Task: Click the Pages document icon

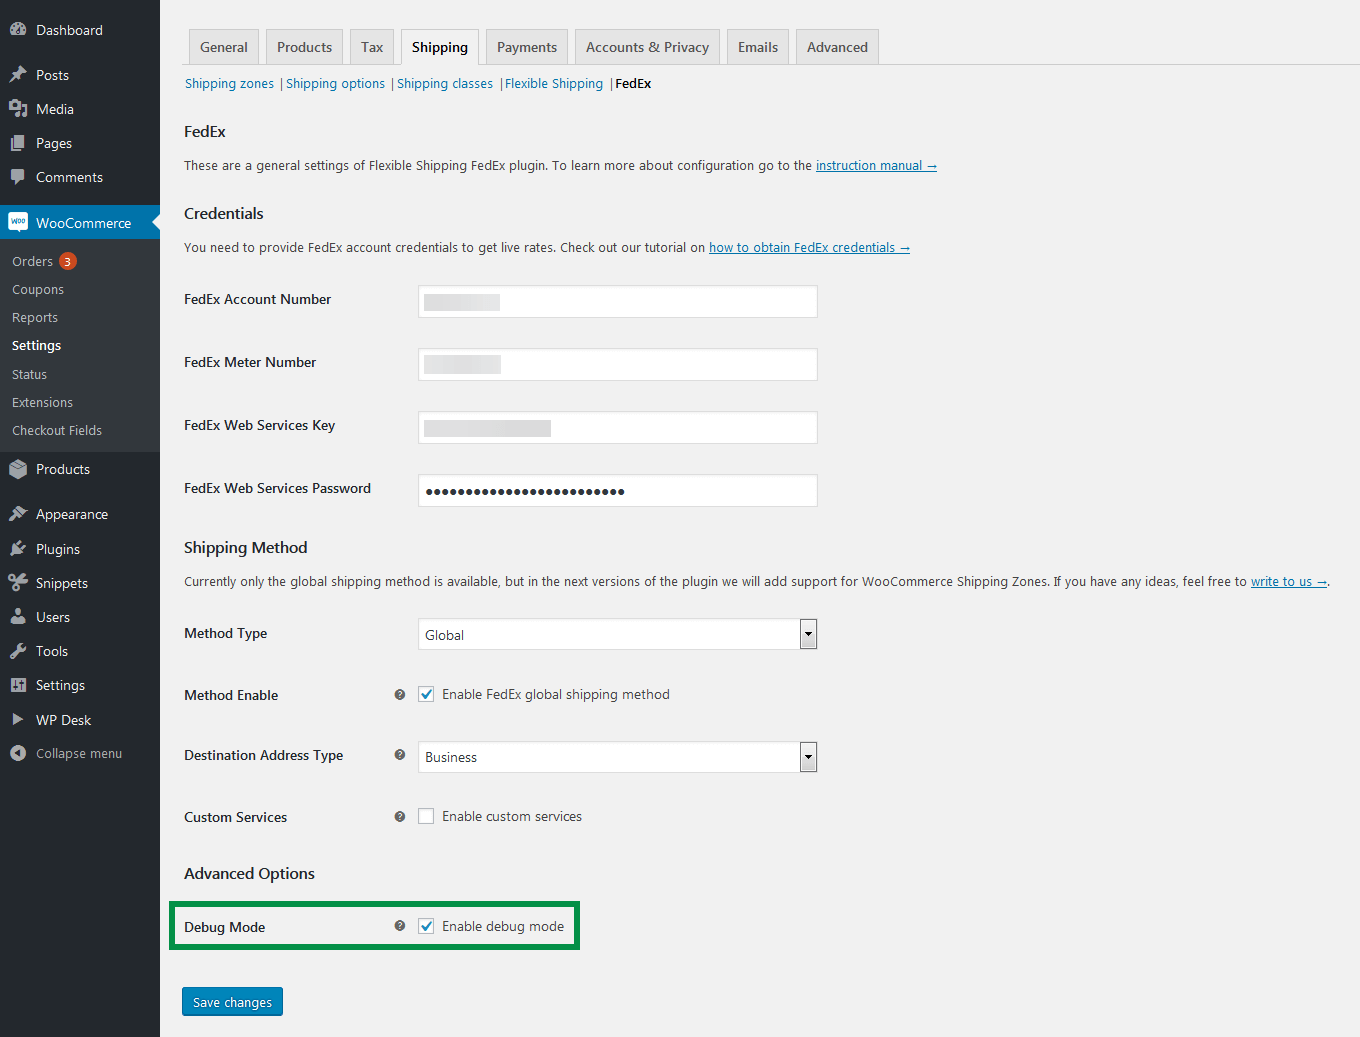Action: (x=18, y=143)
